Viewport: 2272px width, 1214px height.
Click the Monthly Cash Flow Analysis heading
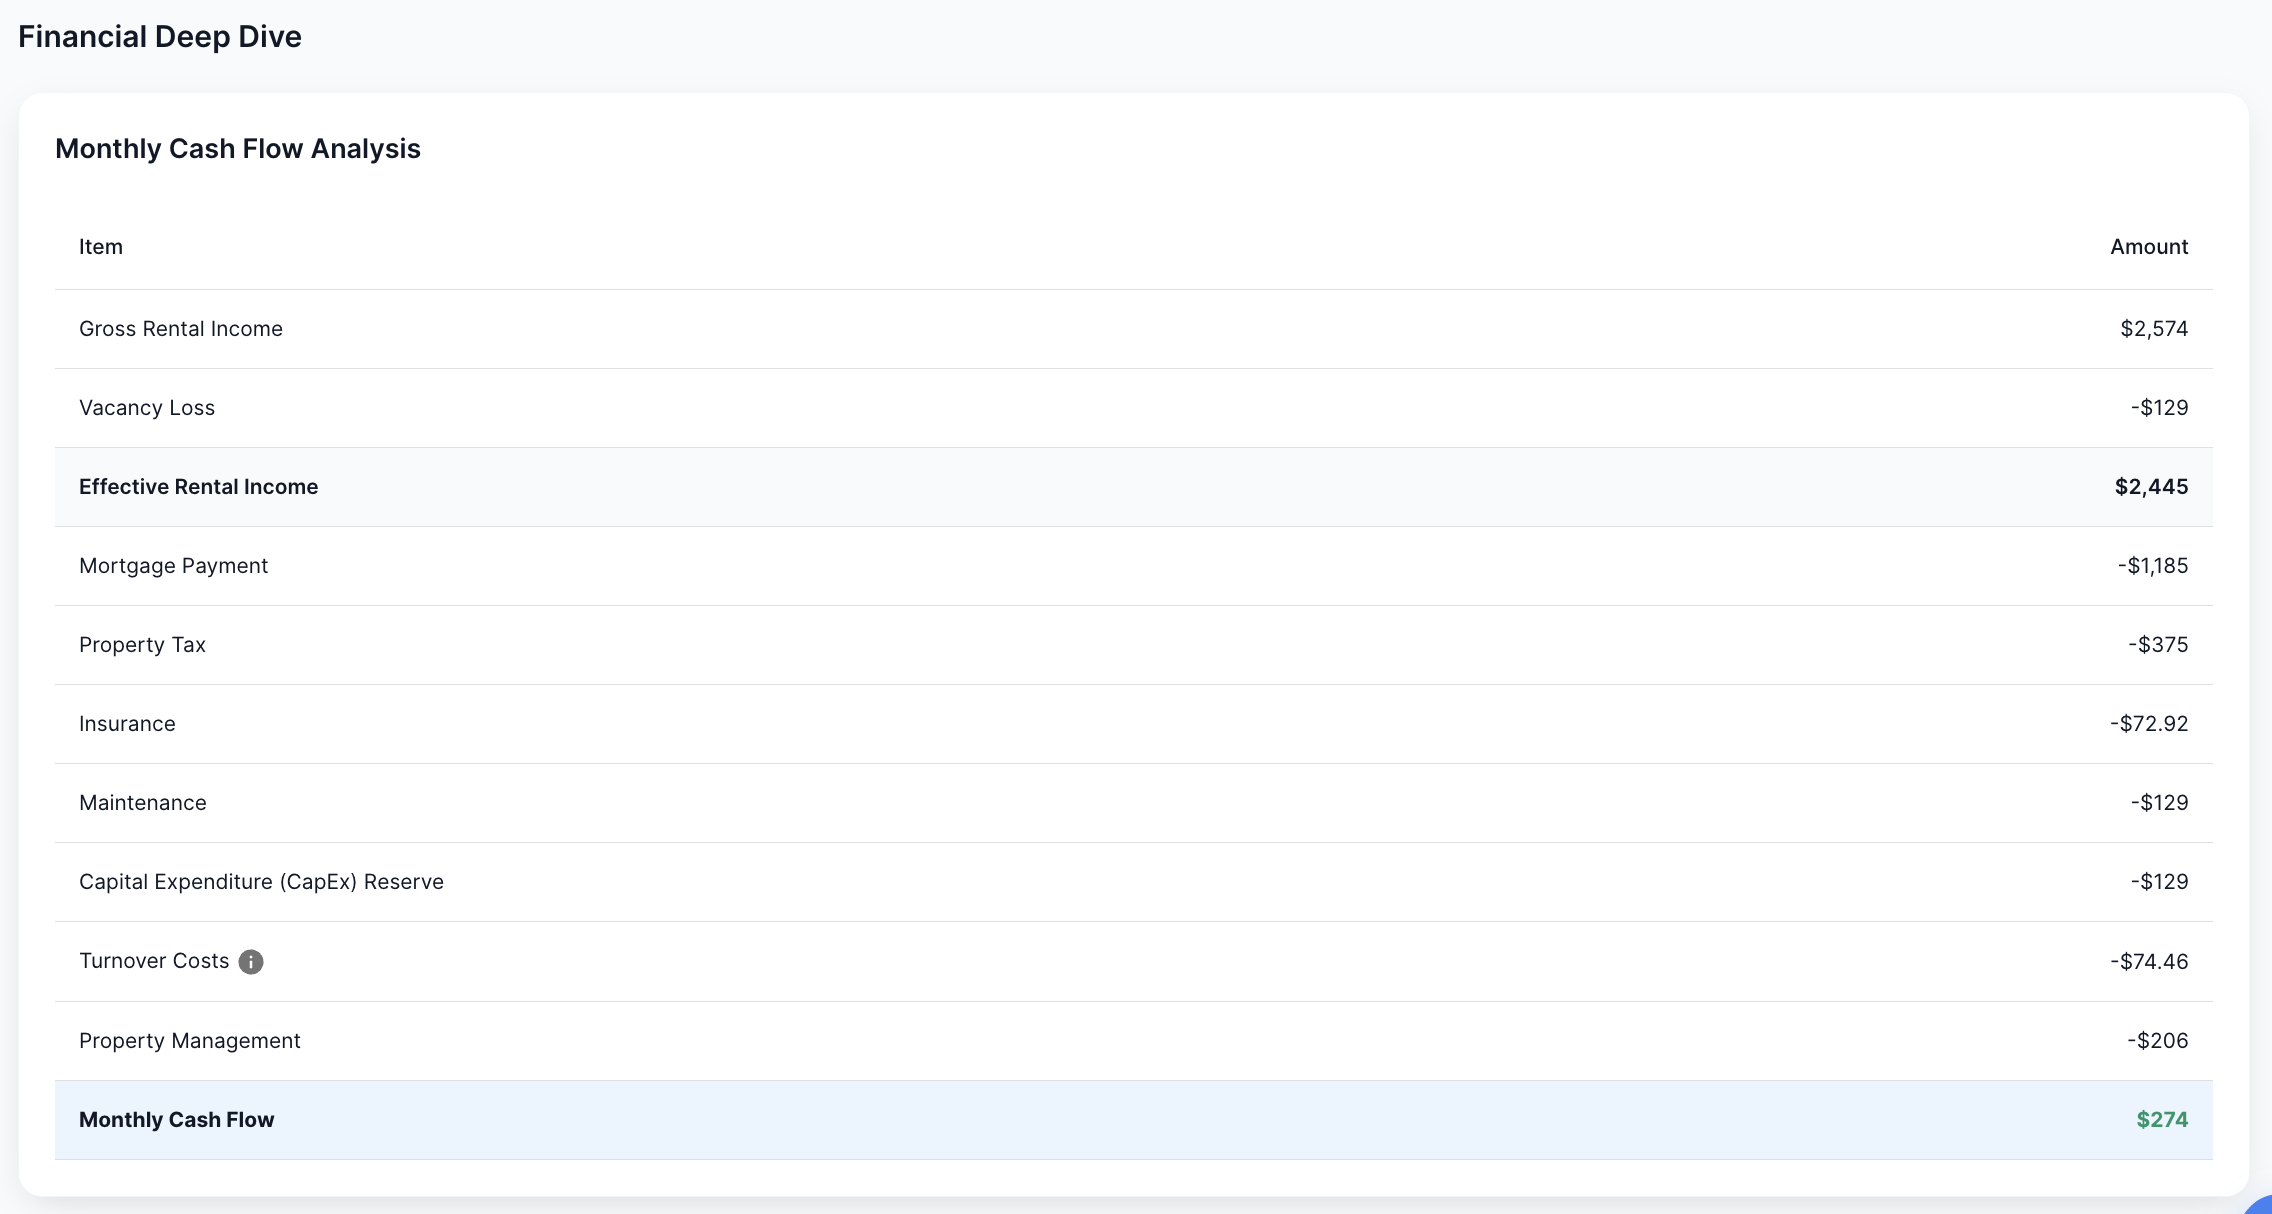click(238, 148)
